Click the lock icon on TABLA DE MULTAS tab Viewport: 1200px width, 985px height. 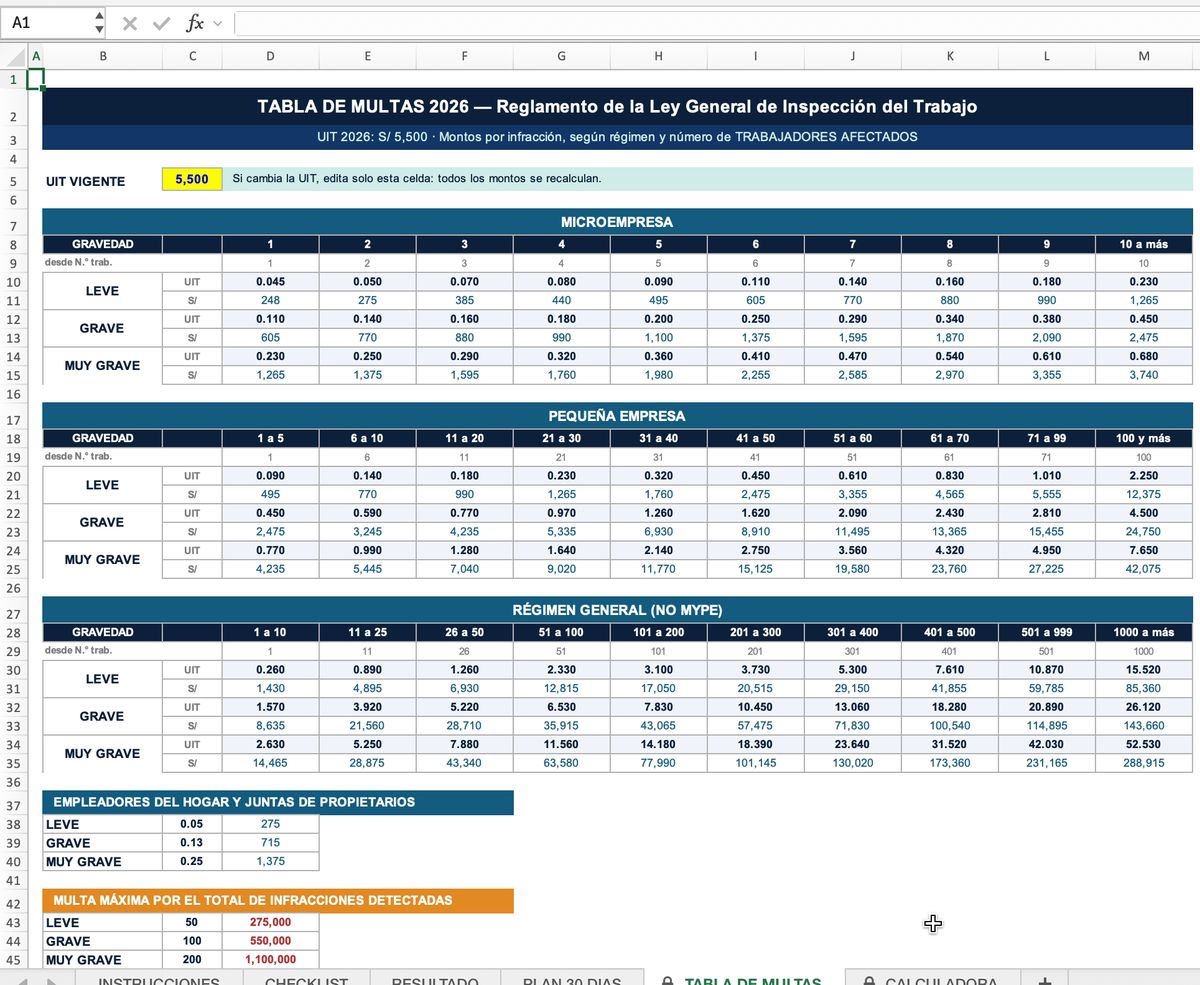668,982
